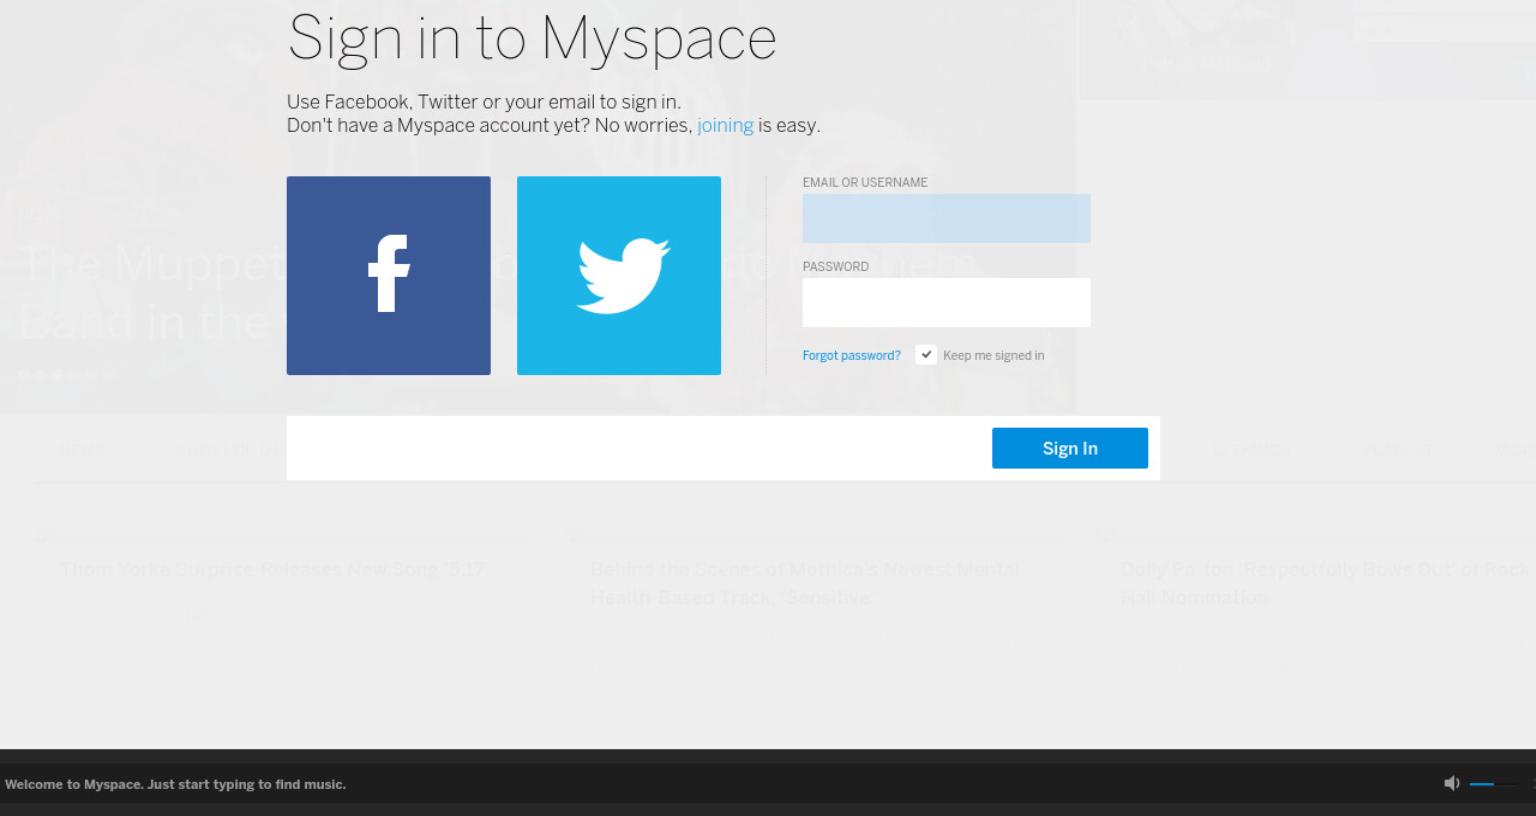
Task: Sign in with the Facebook icon button
Action: (x=388, y=275)
